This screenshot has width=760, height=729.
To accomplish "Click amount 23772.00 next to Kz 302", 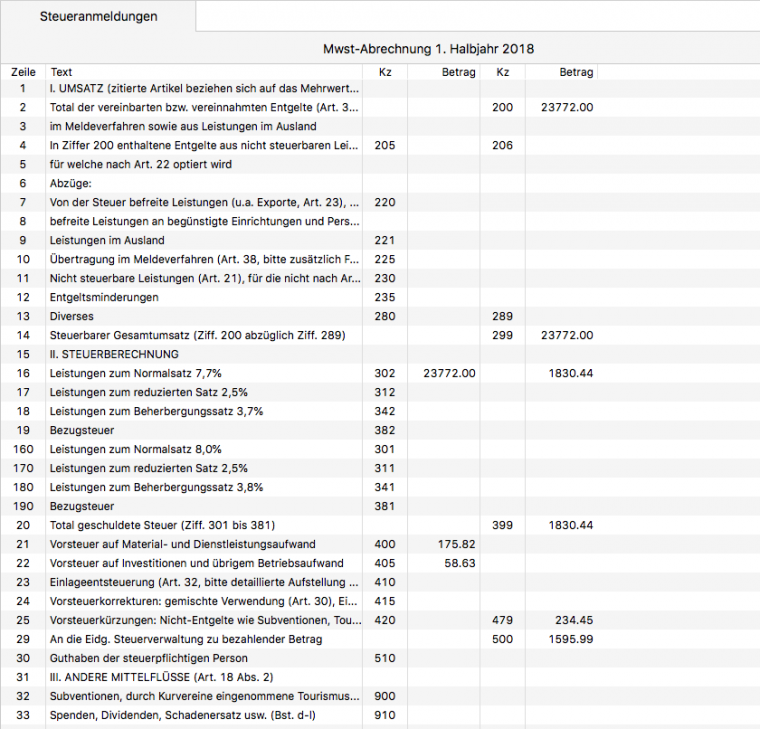I will (x=449, y=373).
